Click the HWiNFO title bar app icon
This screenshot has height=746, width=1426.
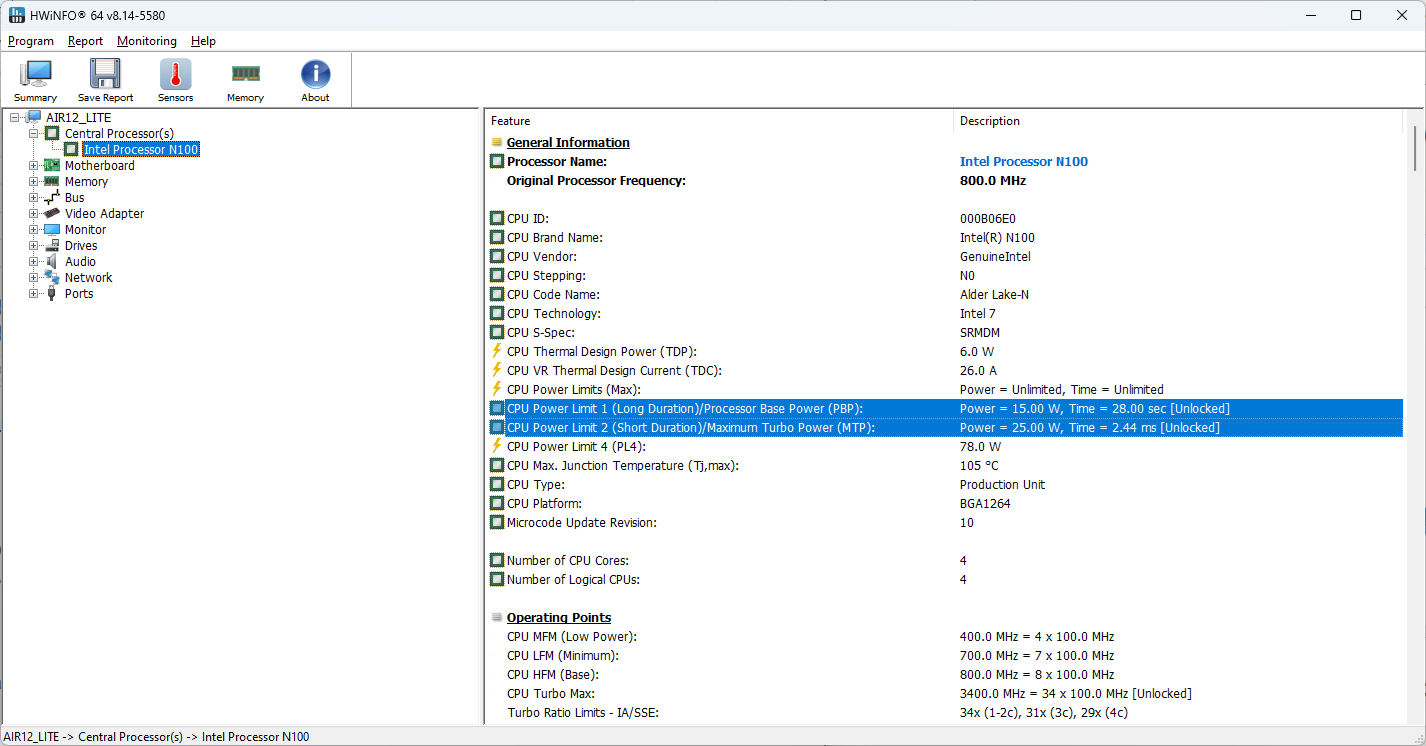pyautogui.click(x=17, y=15)
